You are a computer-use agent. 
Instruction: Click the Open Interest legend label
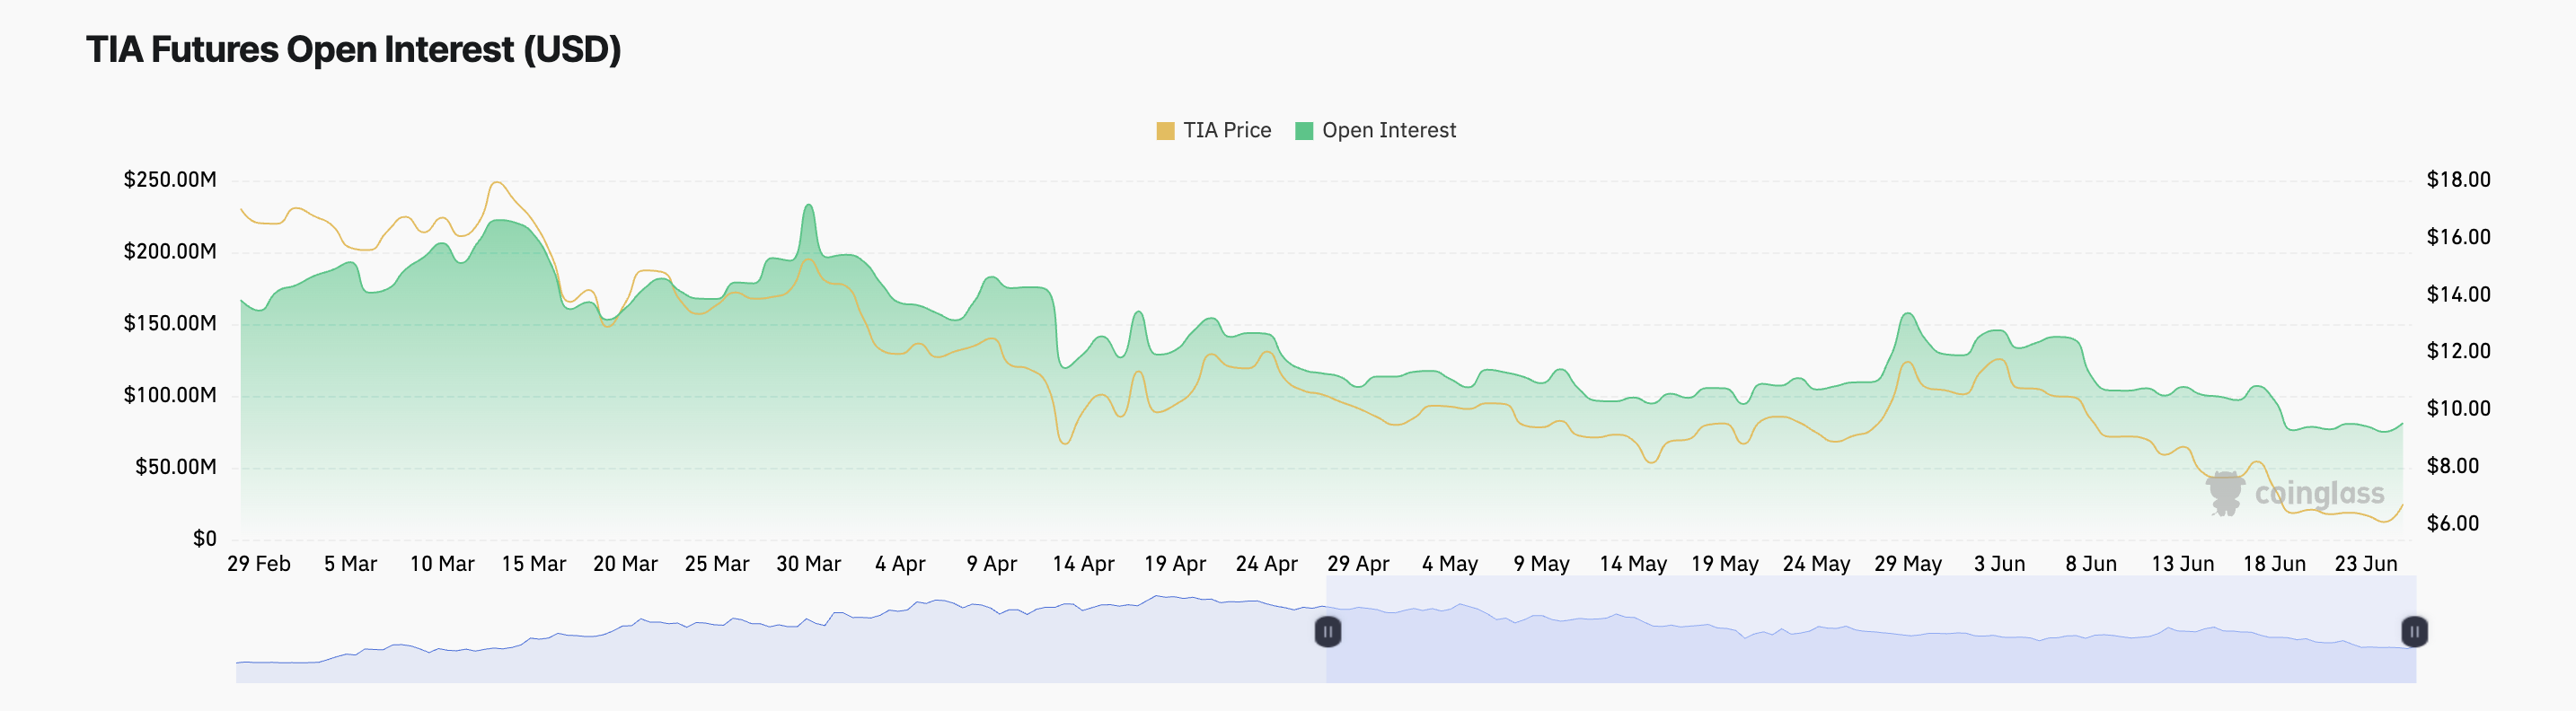[1388, 131]
